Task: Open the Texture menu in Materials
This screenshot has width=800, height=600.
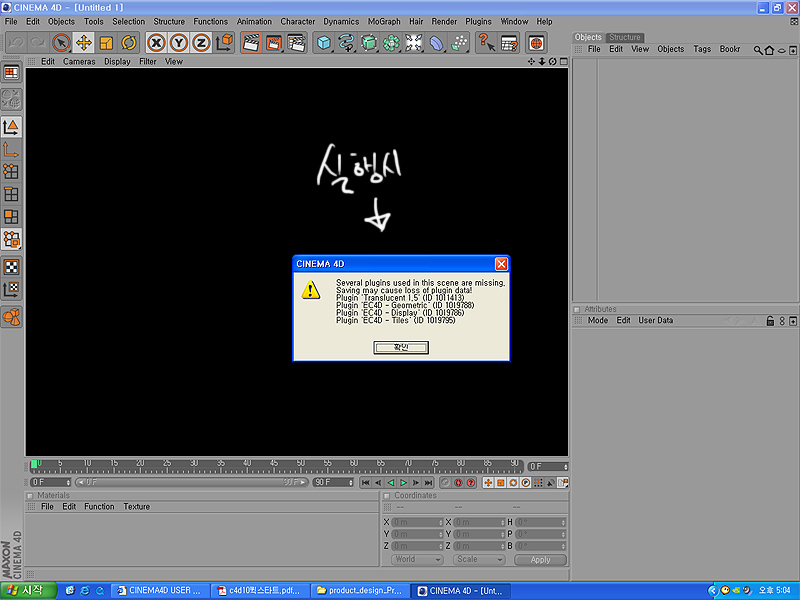Action: (x=136, y=507)
